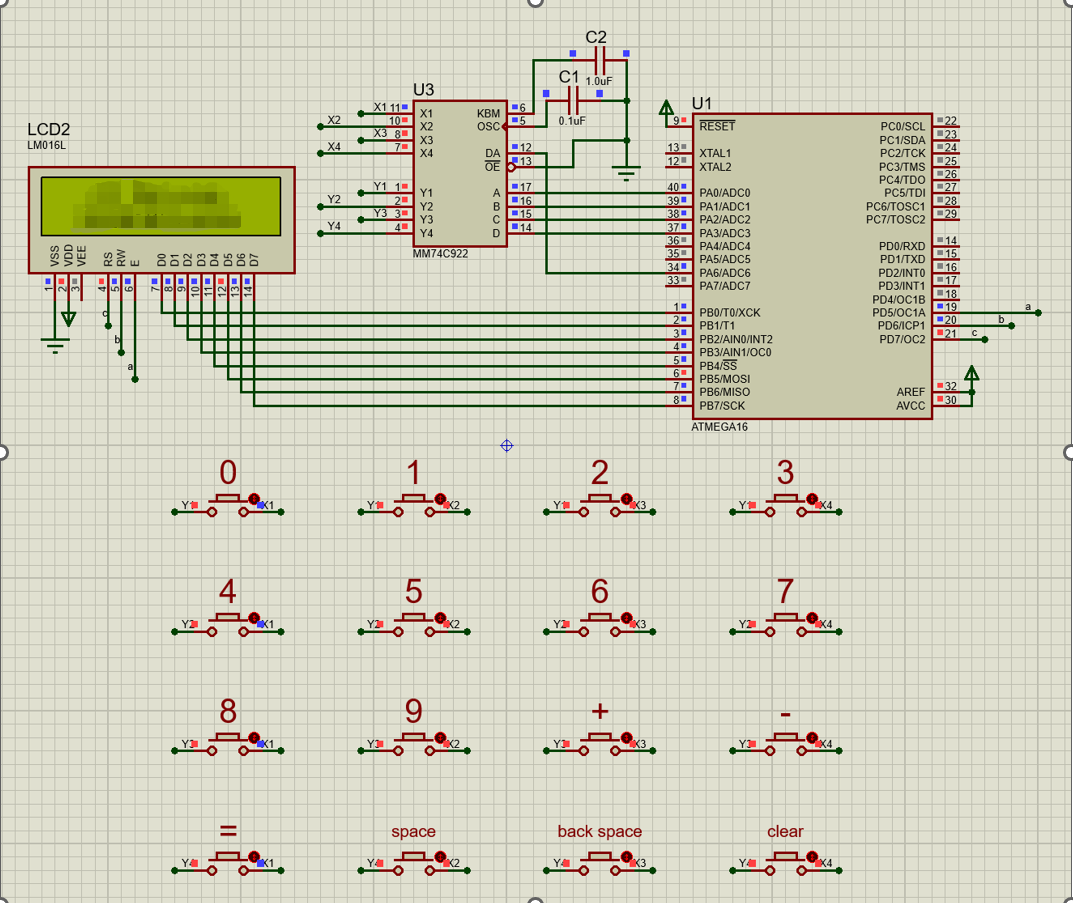The image size is (1073, 903).
Task: Select capacitor C1 symbol
Action: coord(573,101)
